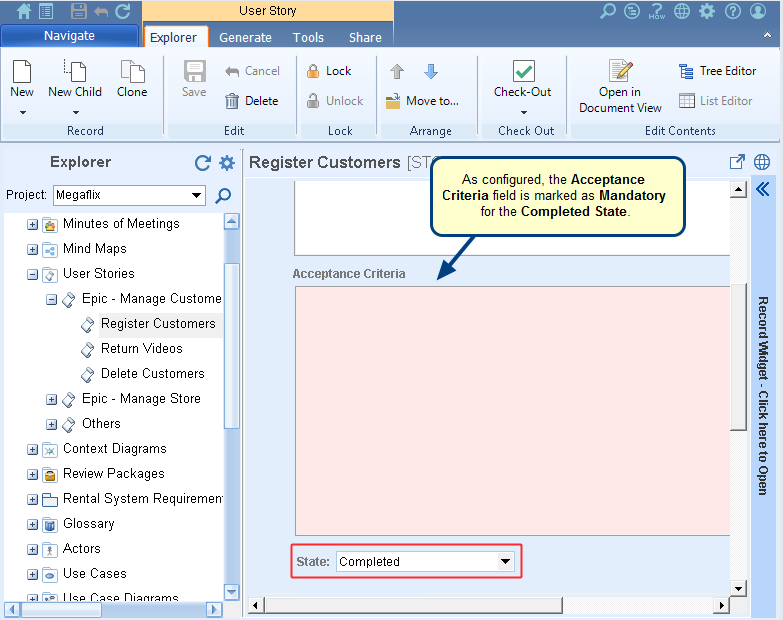Collapse Epic - Manage Customers node
This screenshot has width=783, height=620.
pos(51,300)
